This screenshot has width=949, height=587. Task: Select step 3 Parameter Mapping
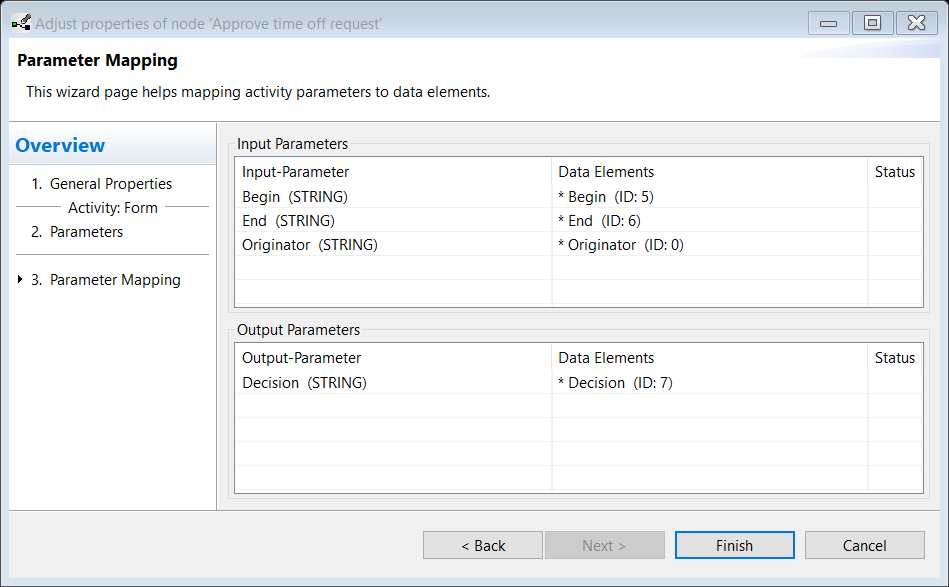(106, 280)
